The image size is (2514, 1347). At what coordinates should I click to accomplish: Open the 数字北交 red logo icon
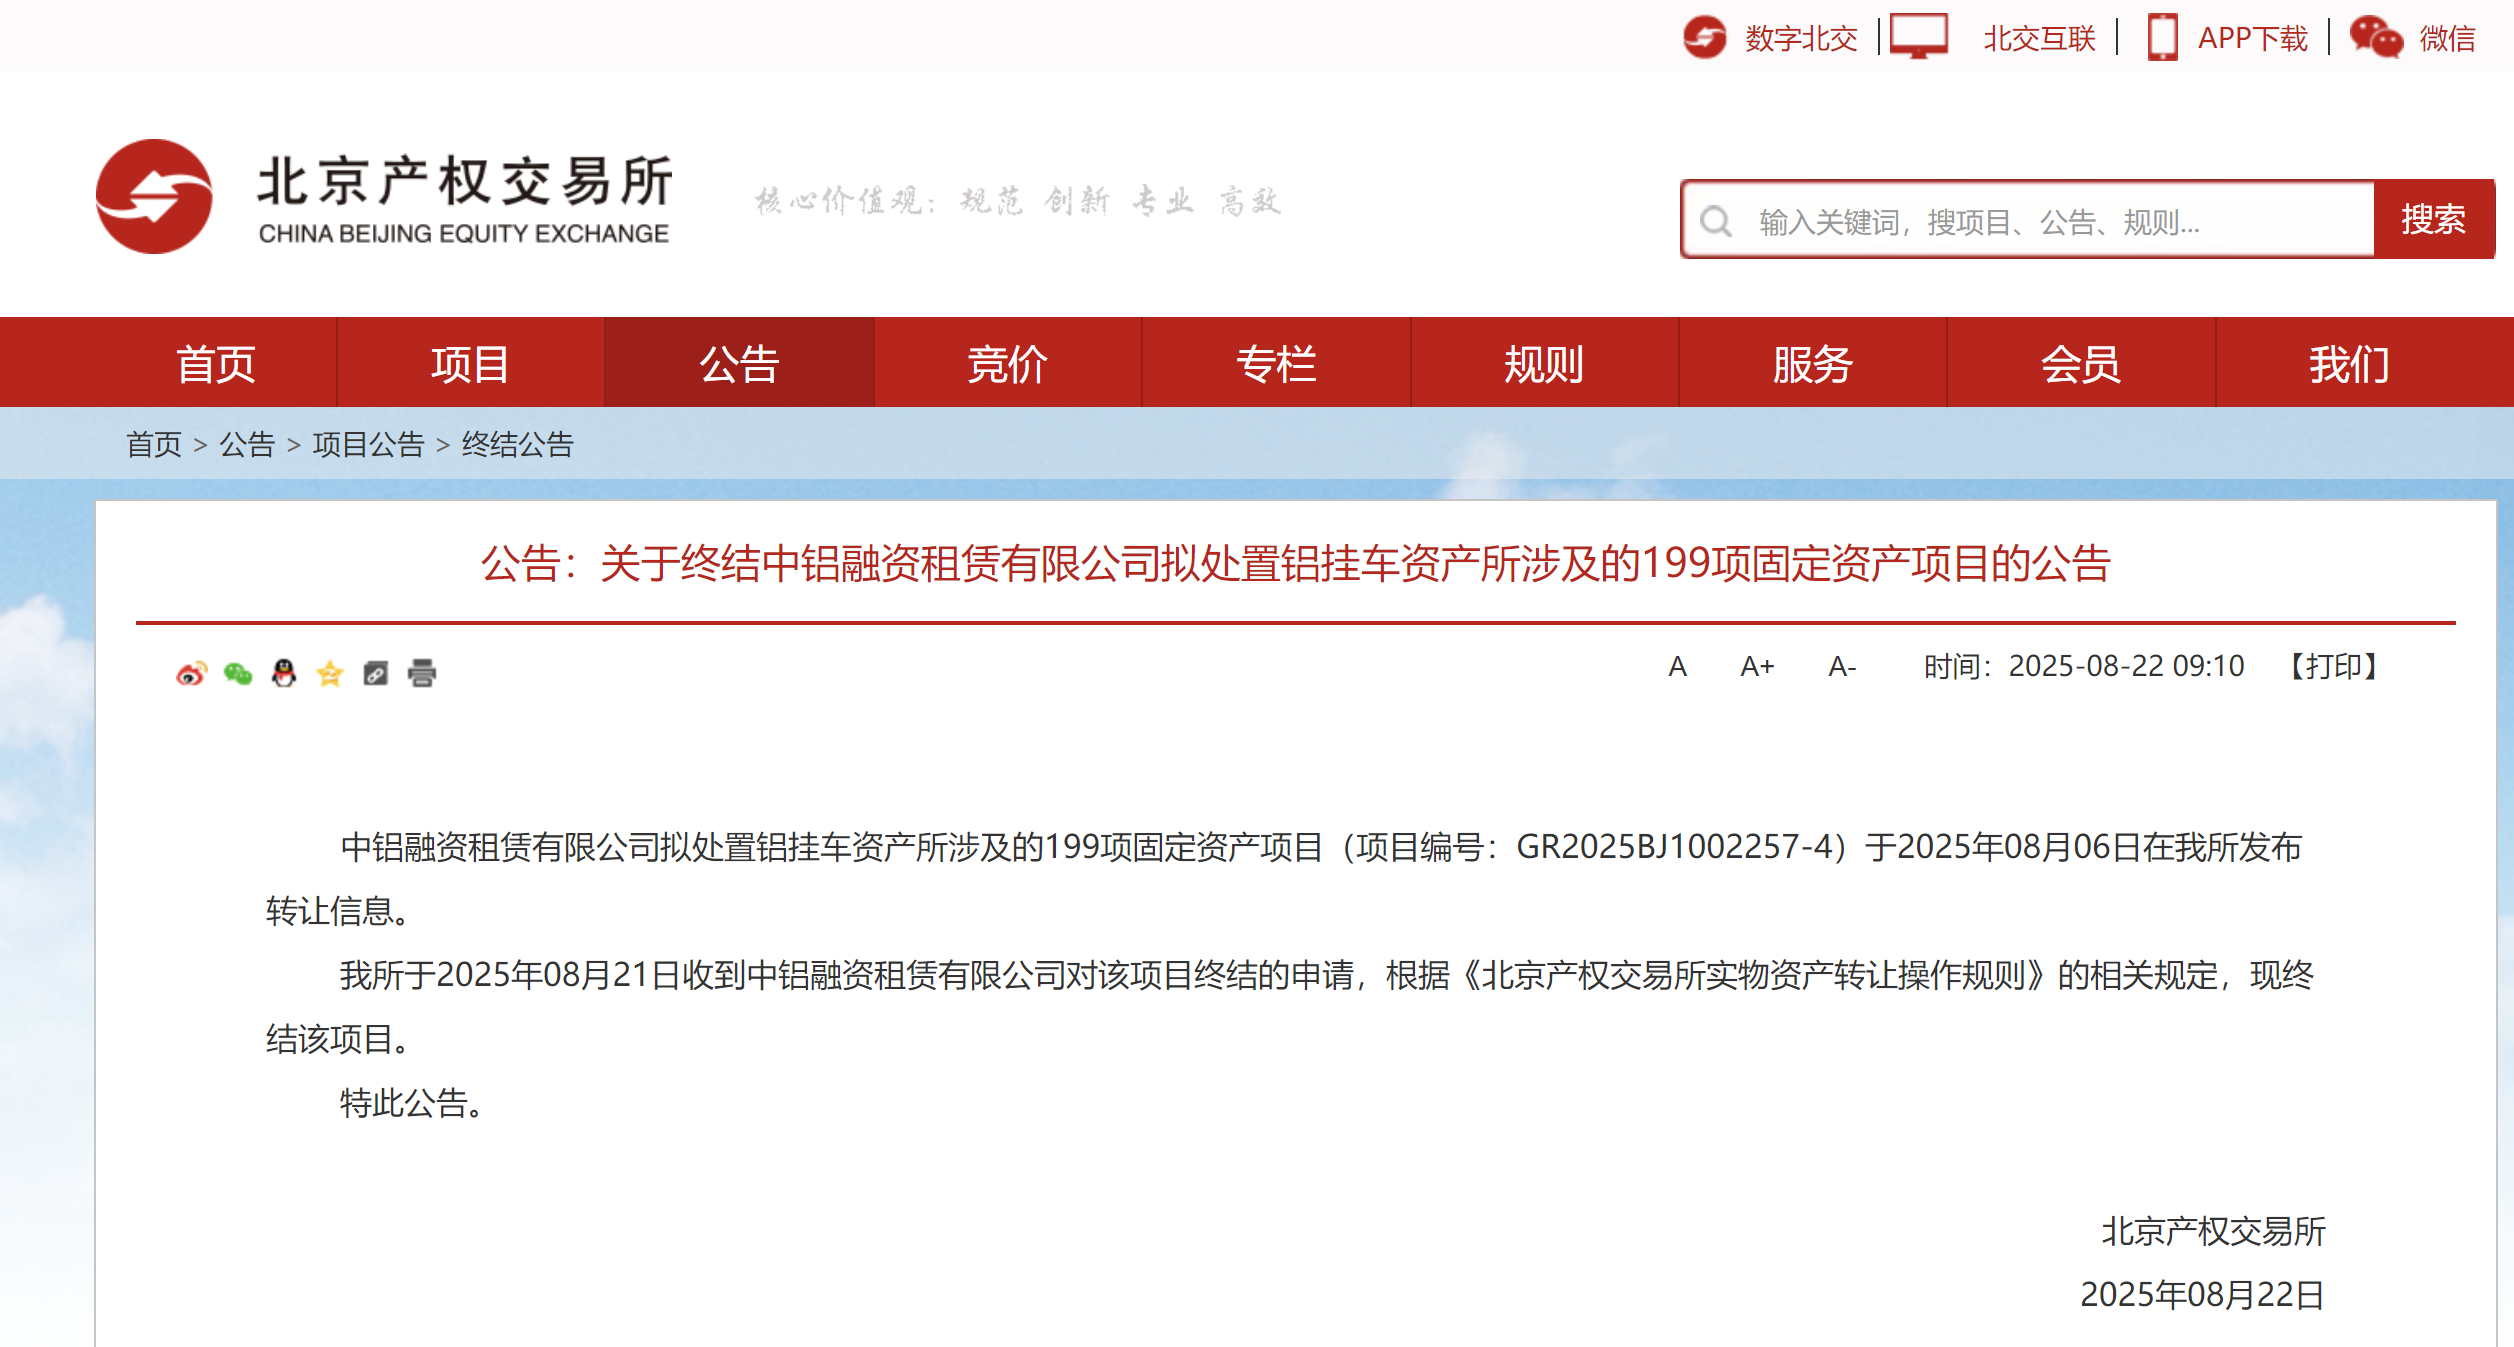click(x=1704, y=38)
